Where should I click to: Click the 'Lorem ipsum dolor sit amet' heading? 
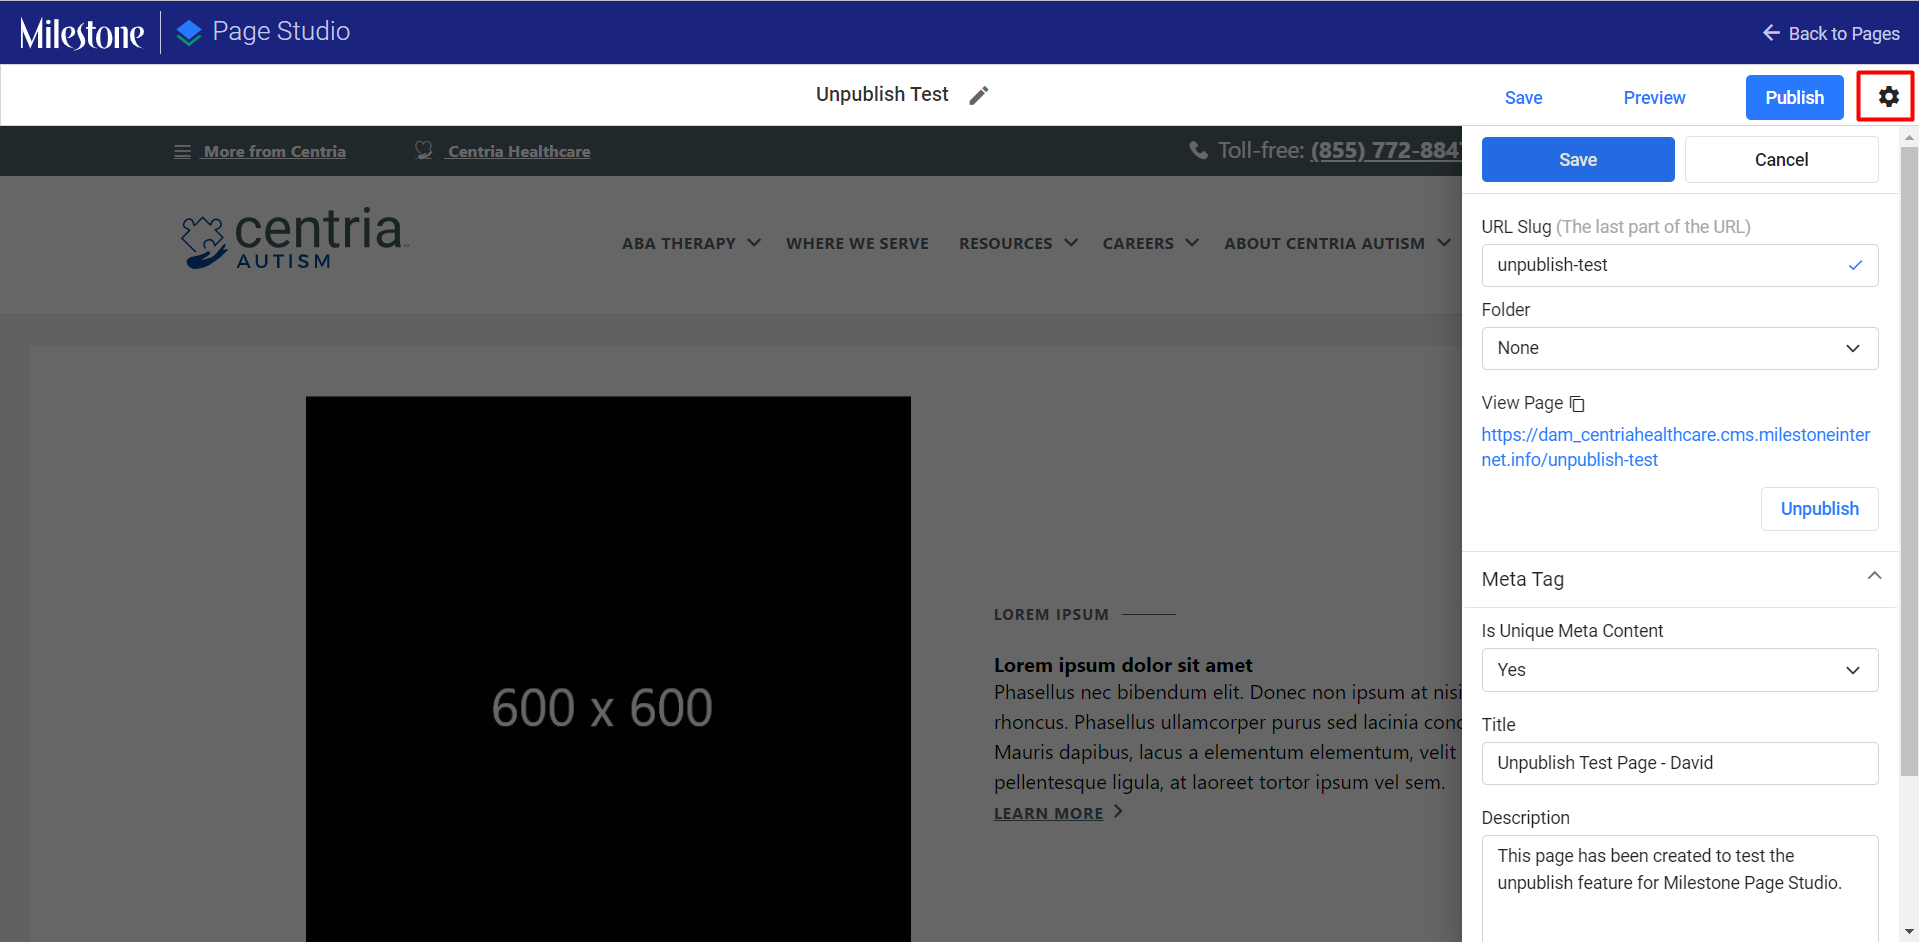click(1123, 665)
